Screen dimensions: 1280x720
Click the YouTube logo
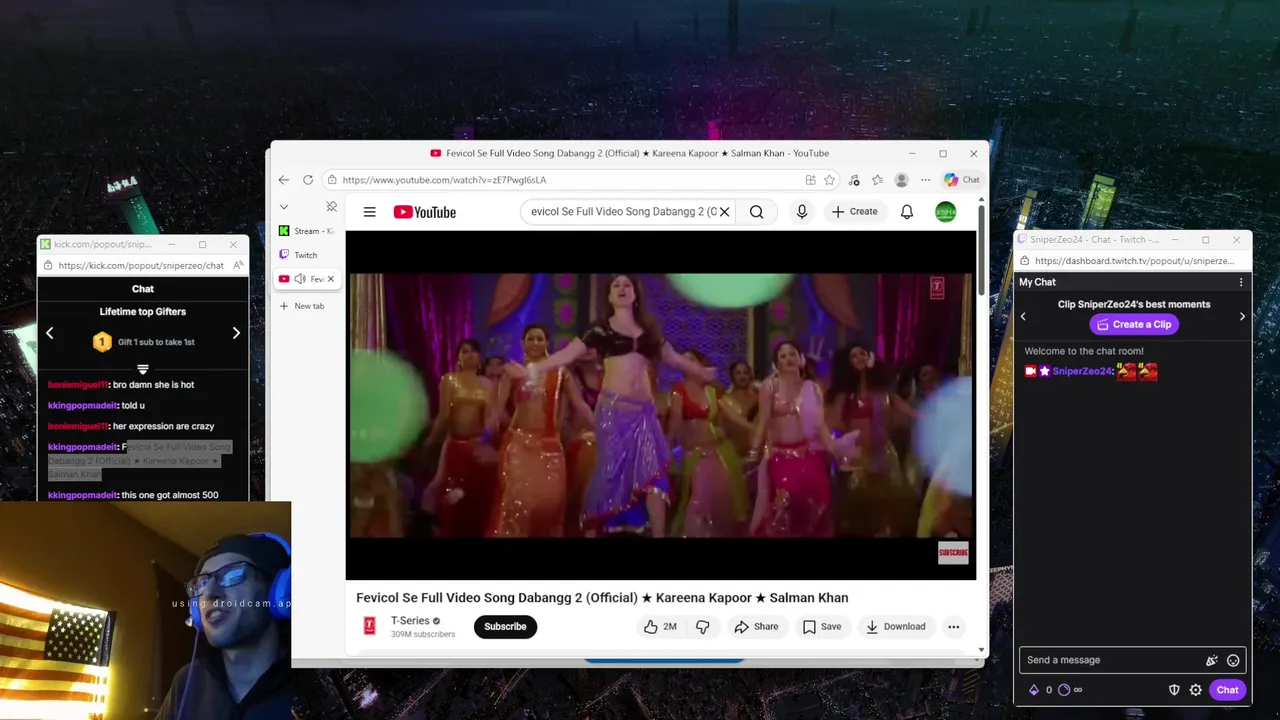click(424, 212)
